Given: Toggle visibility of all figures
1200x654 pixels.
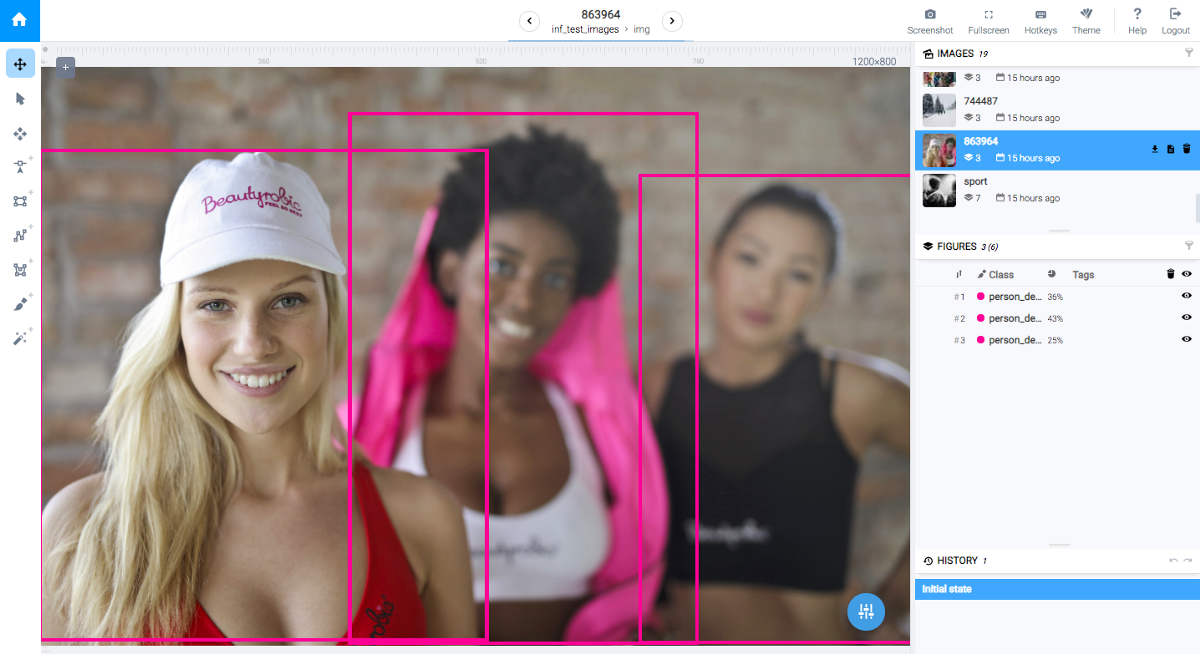Looking at the screenshot, I should click(x=1187, y=274).
